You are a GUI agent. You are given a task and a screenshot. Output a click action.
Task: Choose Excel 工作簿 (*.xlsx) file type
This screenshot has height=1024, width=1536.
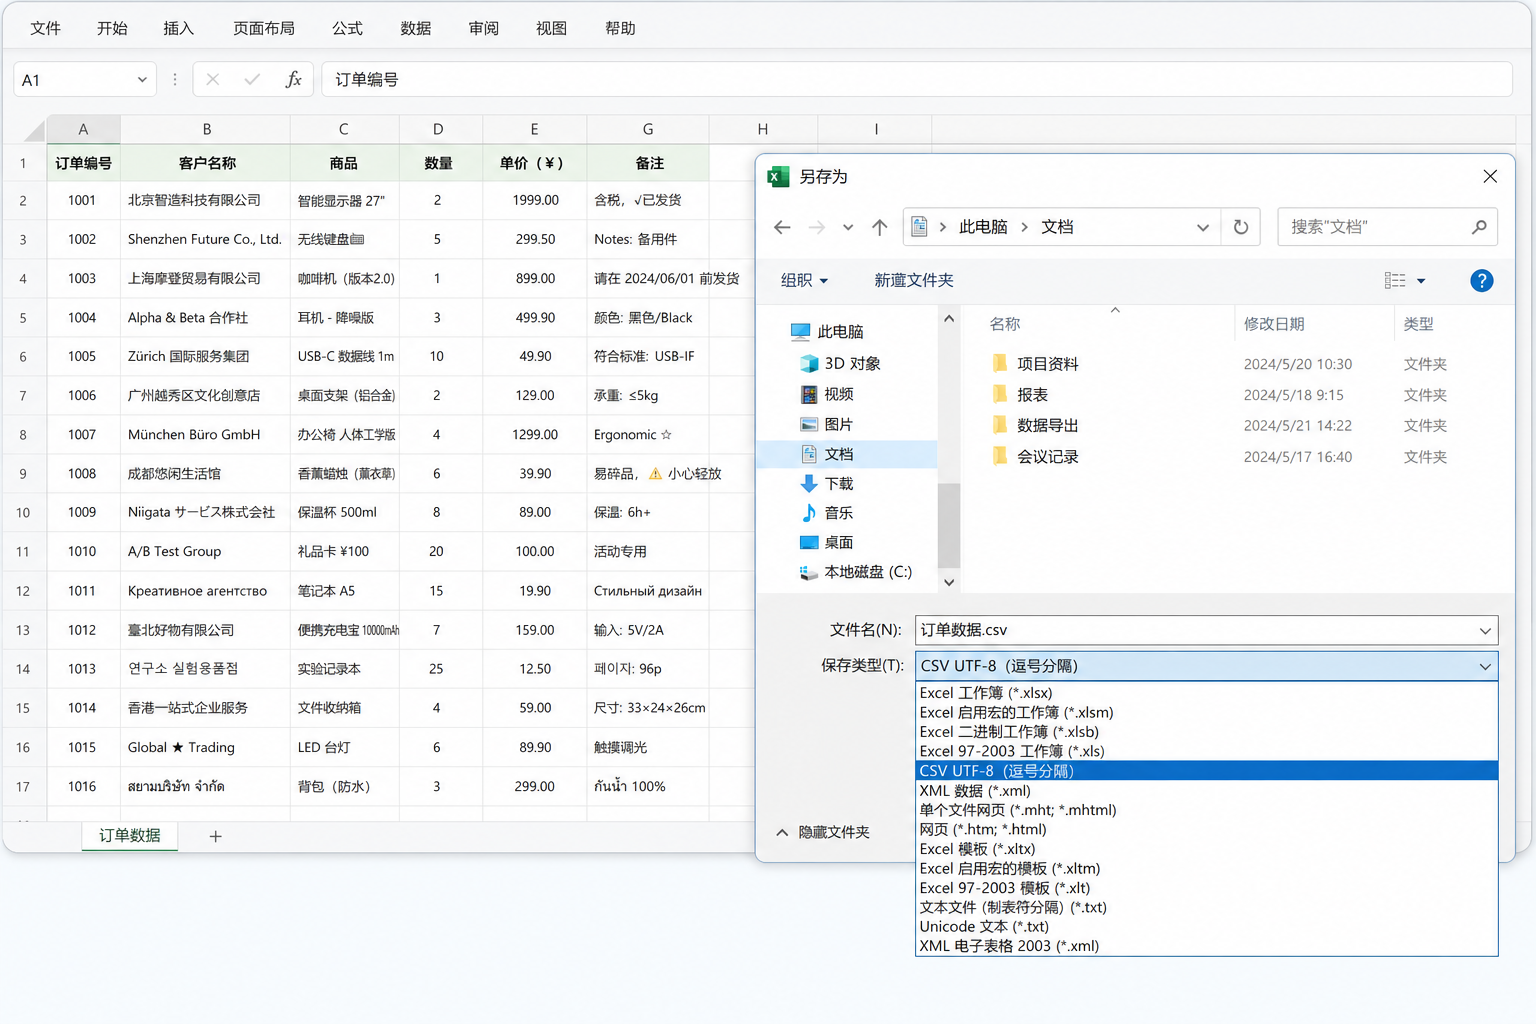[1206, 693]
